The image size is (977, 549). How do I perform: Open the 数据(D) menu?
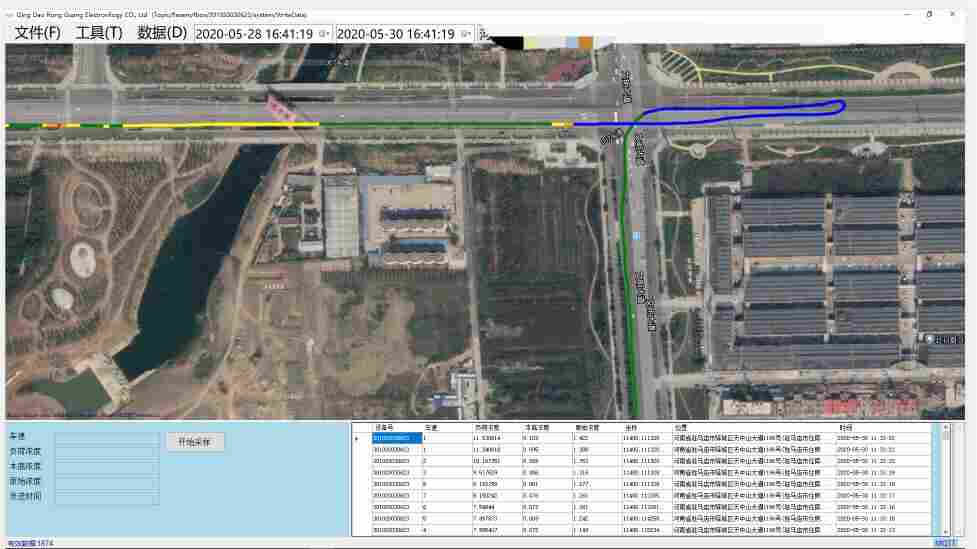click(x=162, y=33)
